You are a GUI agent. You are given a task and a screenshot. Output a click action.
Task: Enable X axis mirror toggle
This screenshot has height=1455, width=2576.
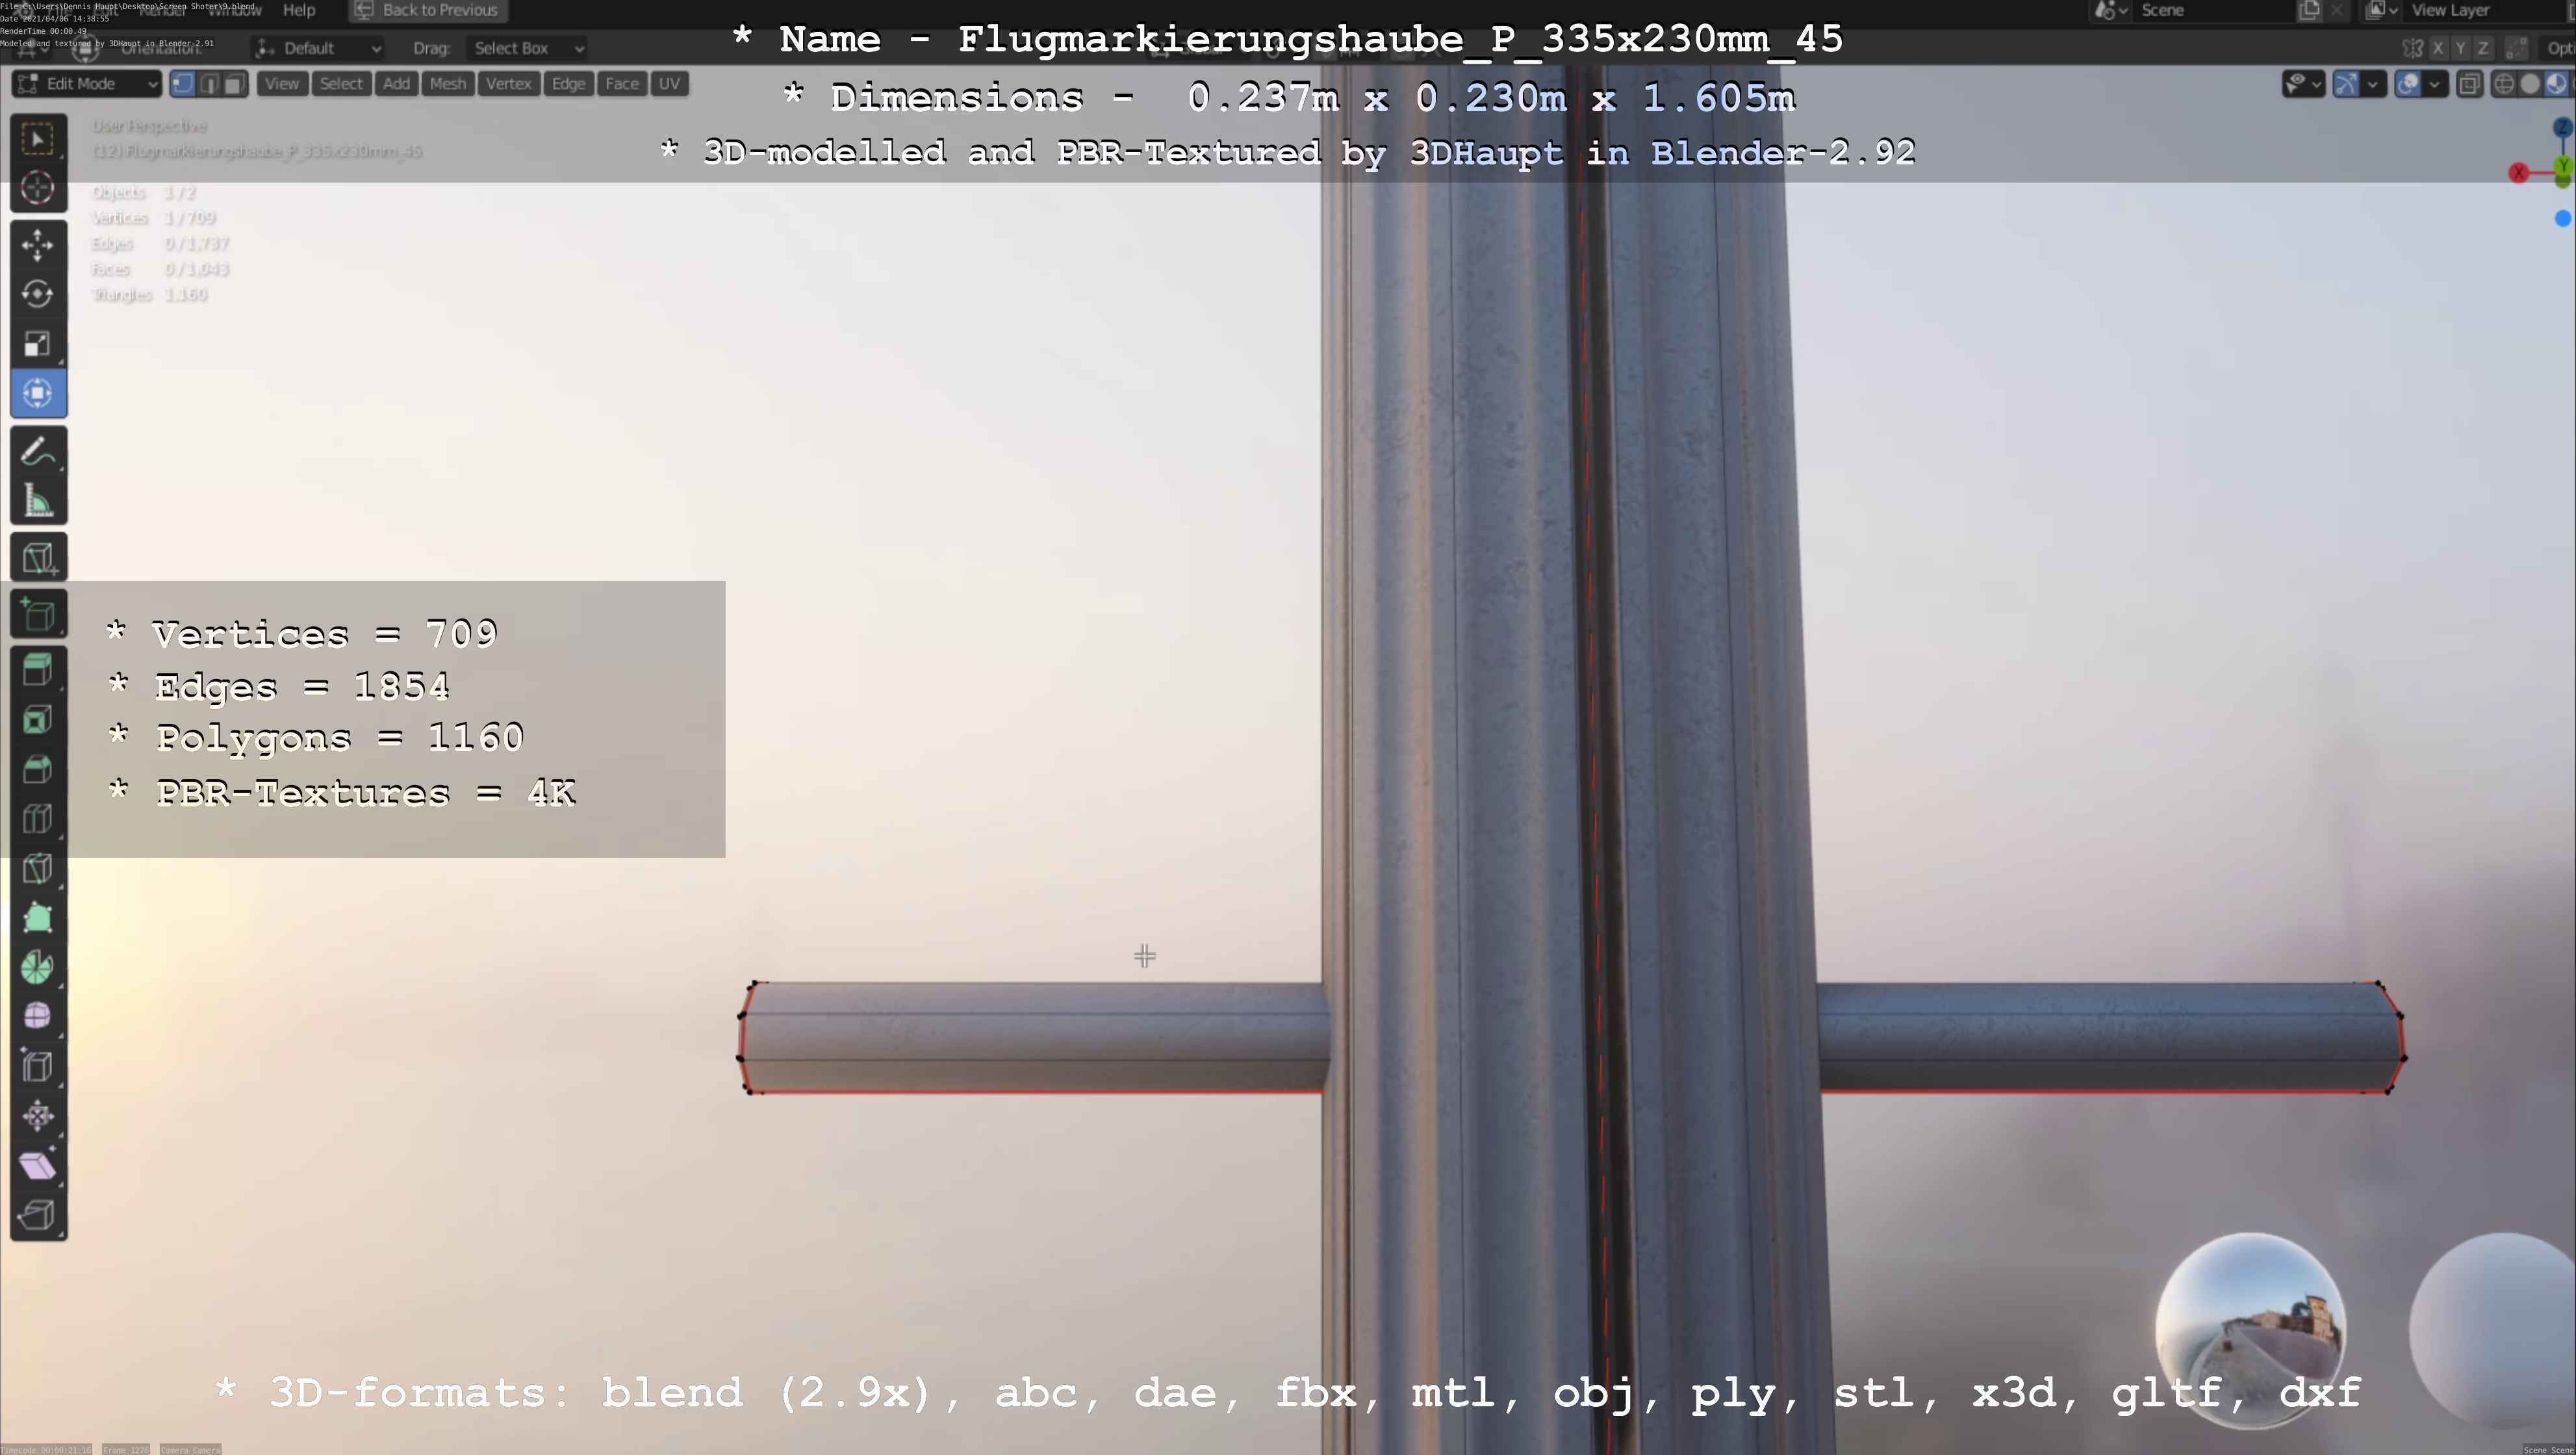(x=2438, y=48)
